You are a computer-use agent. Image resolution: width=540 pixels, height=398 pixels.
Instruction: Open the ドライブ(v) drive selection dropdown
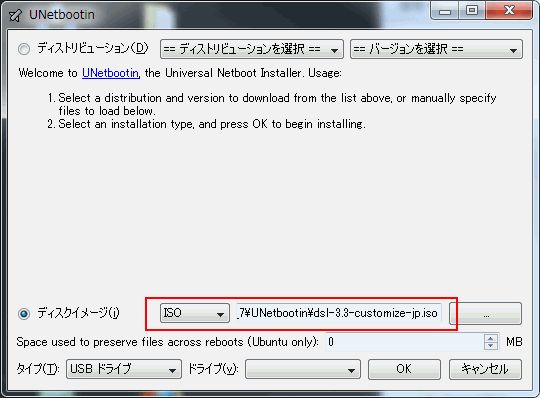(x=303, y=369)
